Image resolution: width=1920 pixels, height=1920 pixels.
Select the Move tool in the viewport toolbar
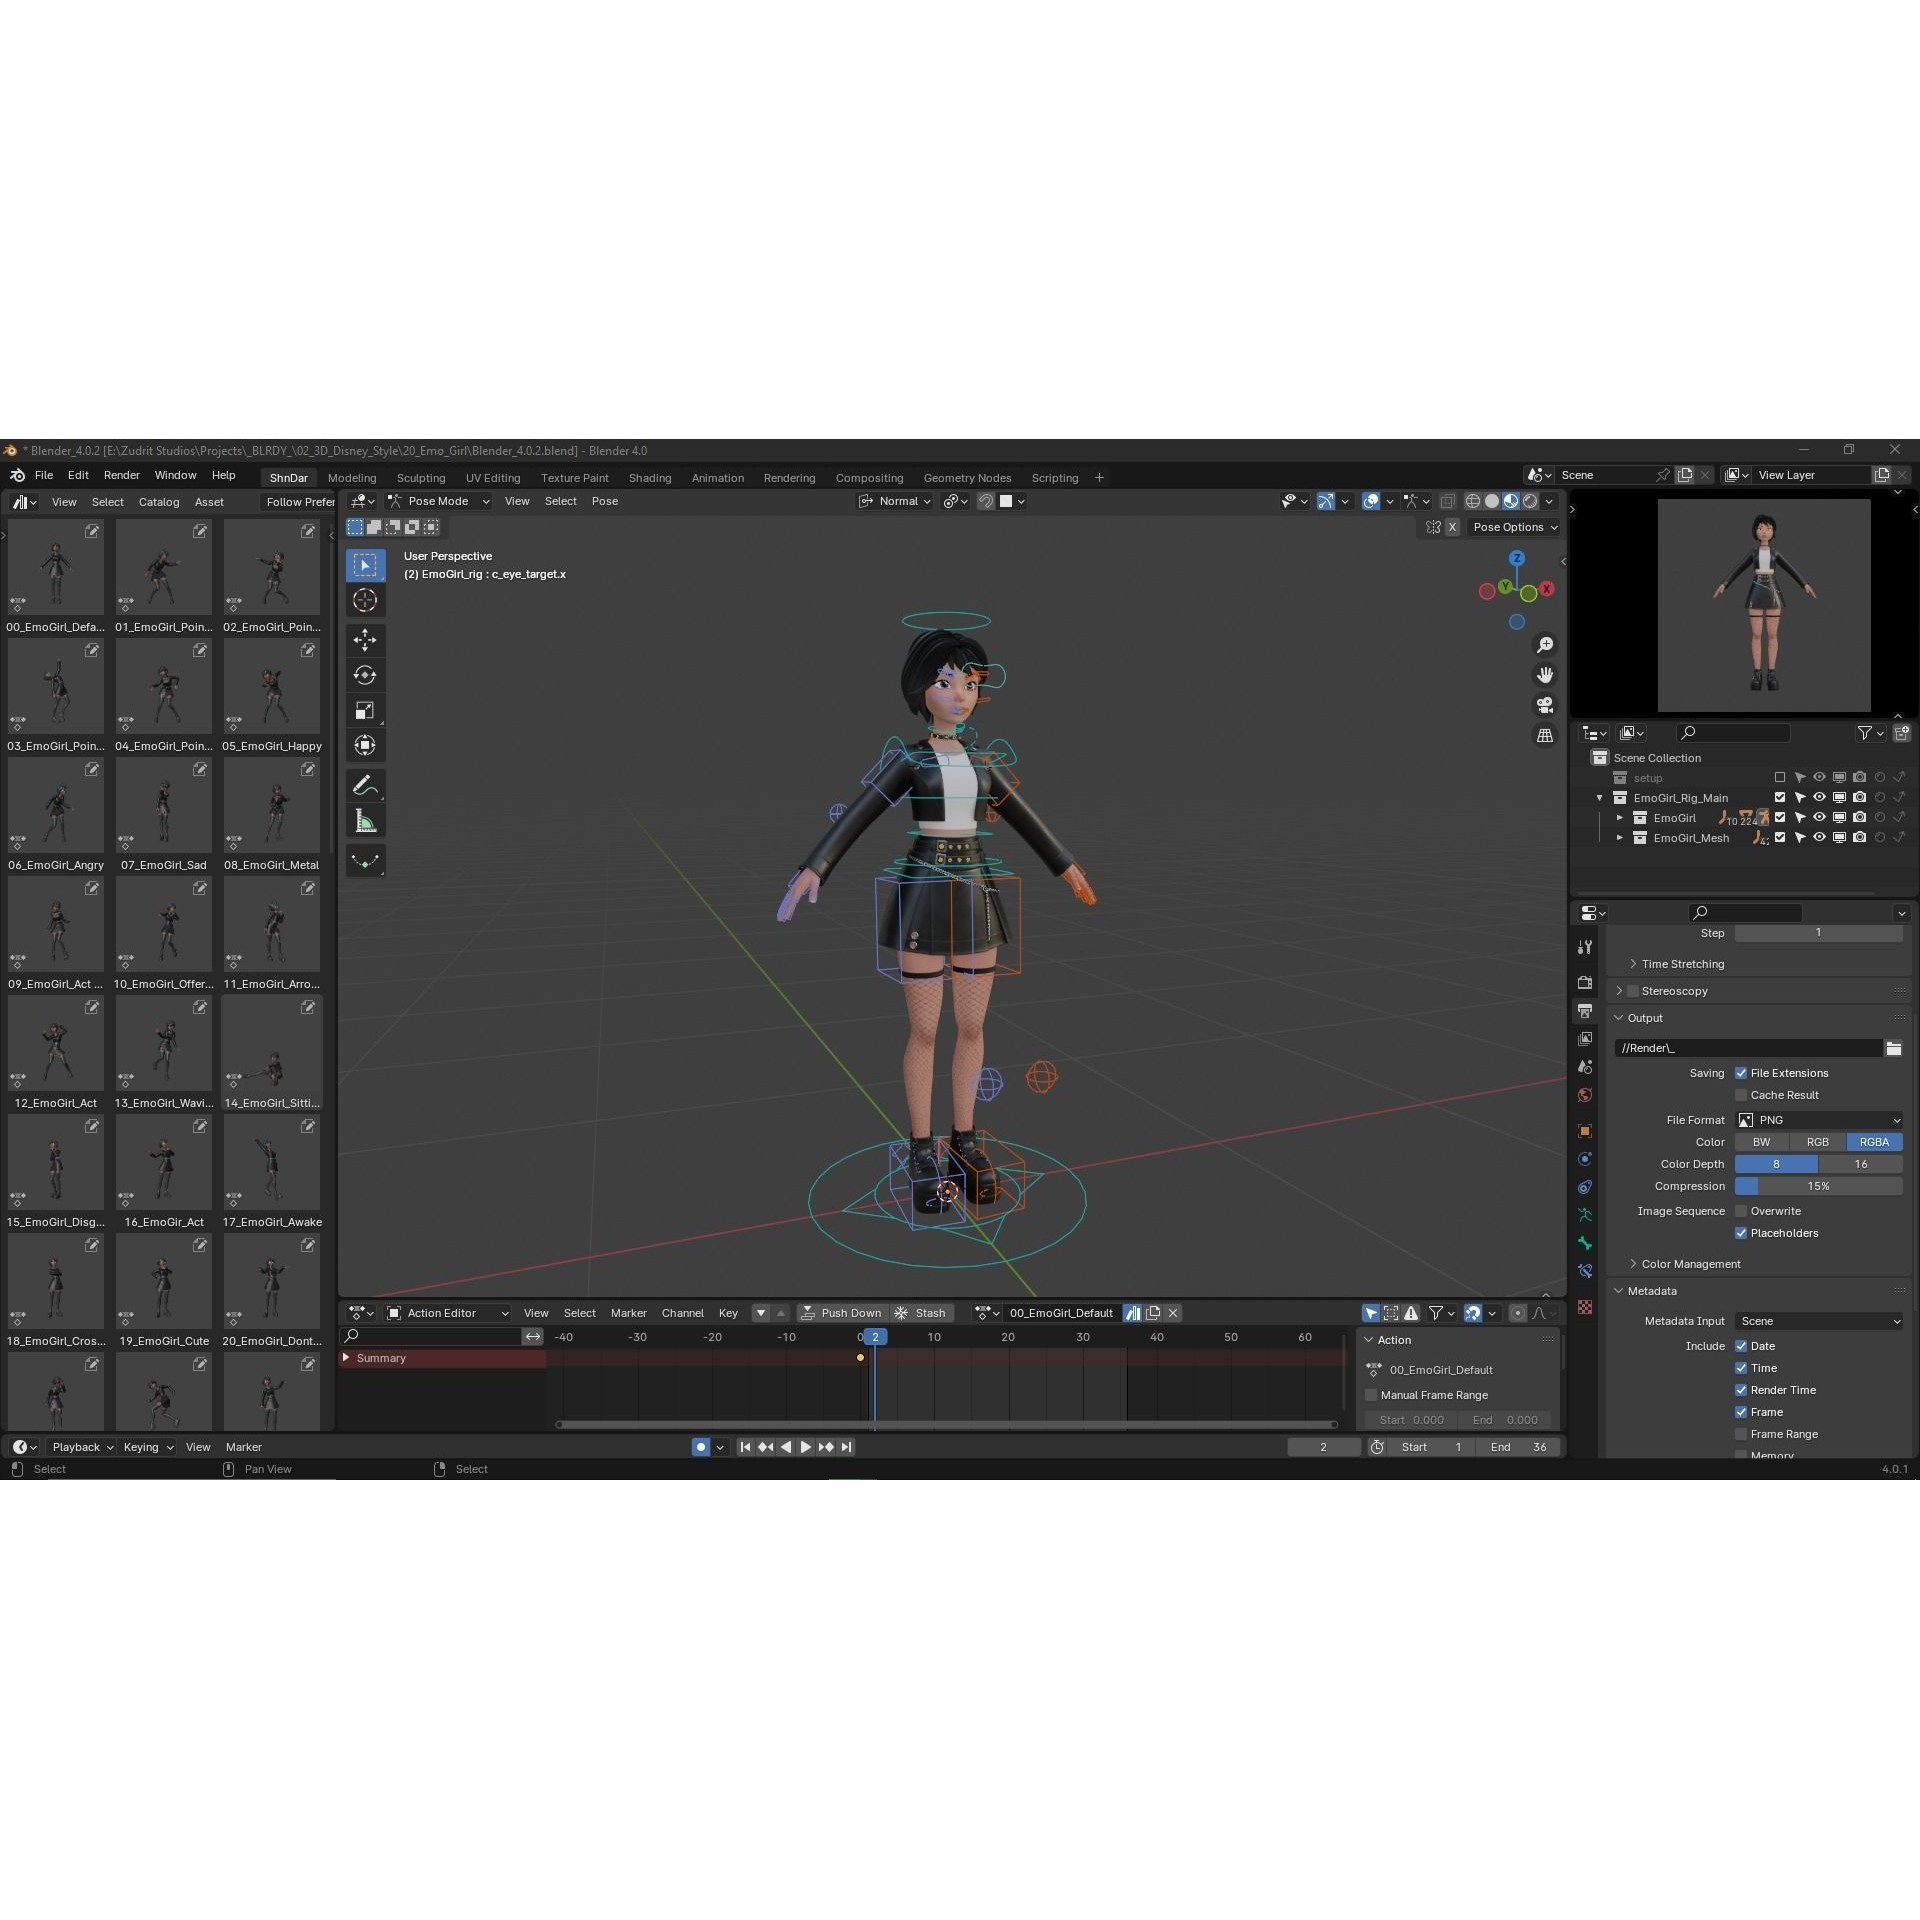coord(365,639)
